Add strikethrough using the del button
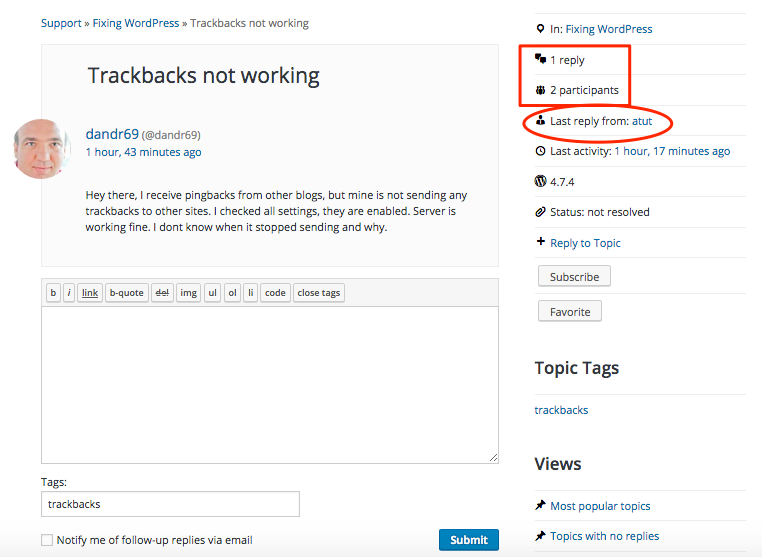Screen dimensions: 762x557 tap(162, 293)
